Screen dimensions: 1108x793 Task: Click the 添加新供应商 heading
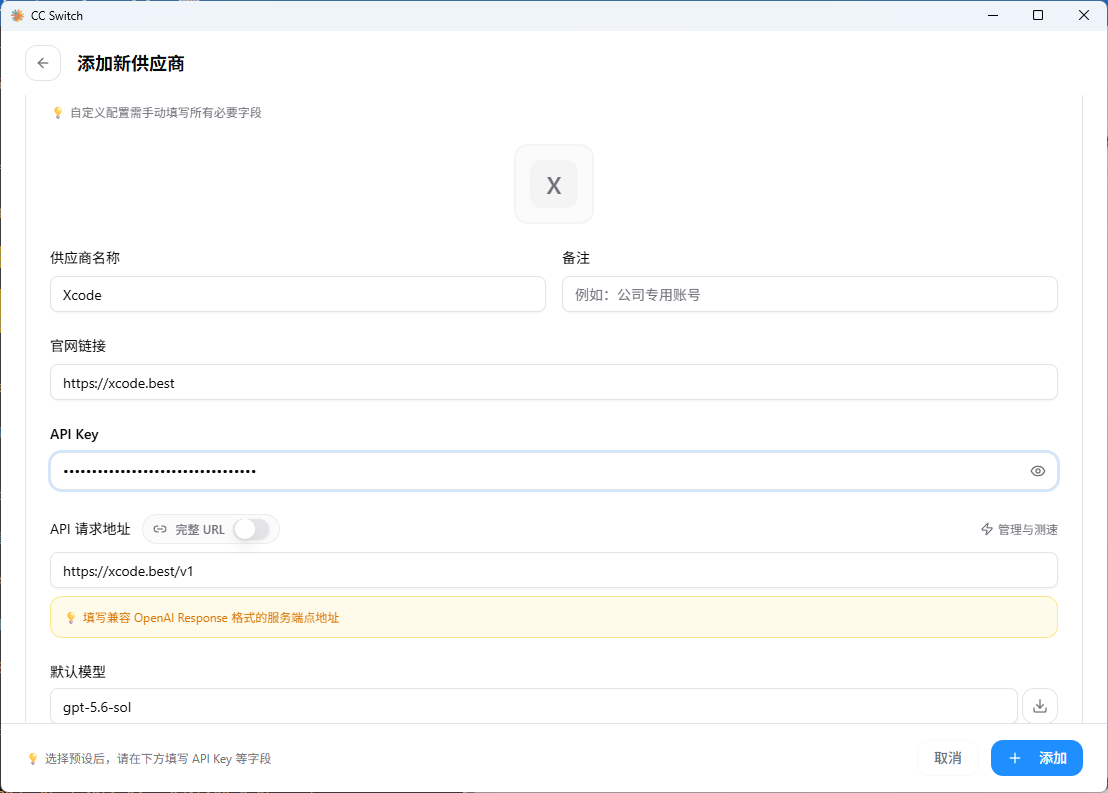131,64
